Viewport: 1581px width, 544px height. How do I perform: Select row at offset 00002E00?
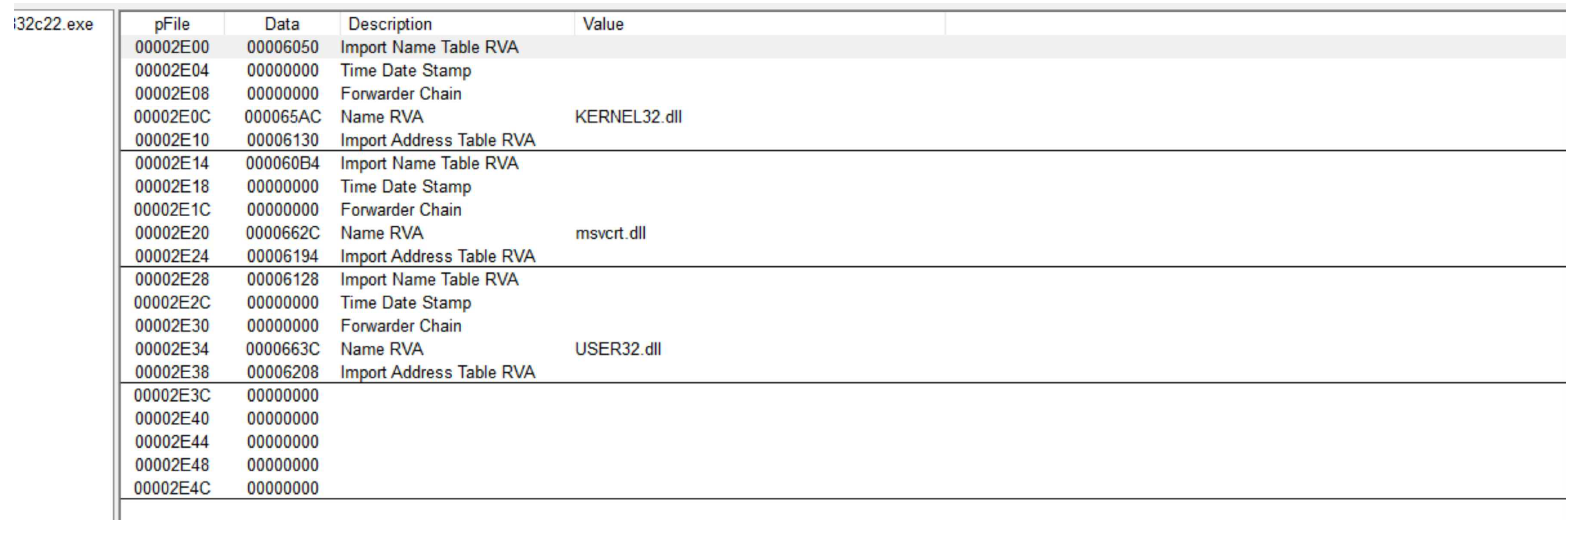(x=172, y=47)
